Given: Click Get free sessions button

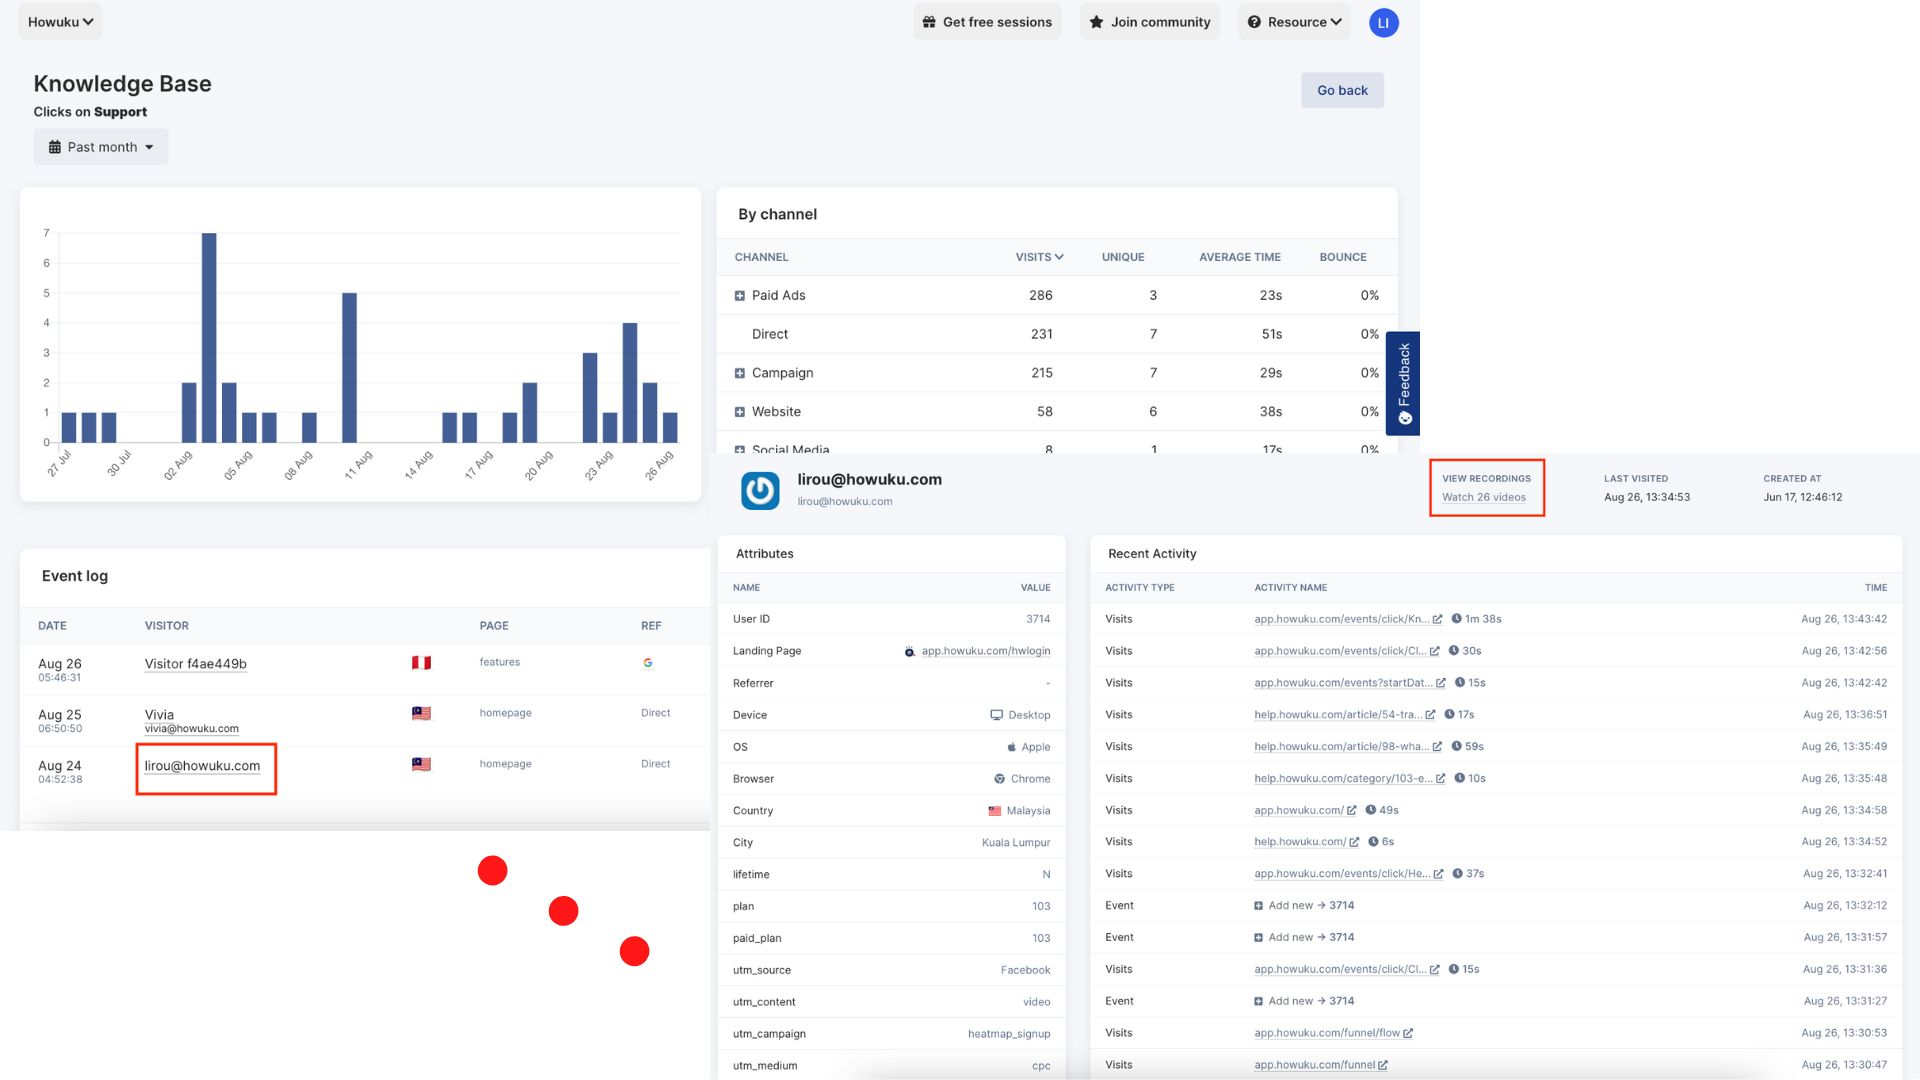Looking at the screenshot, I should [x=987, y=22].
